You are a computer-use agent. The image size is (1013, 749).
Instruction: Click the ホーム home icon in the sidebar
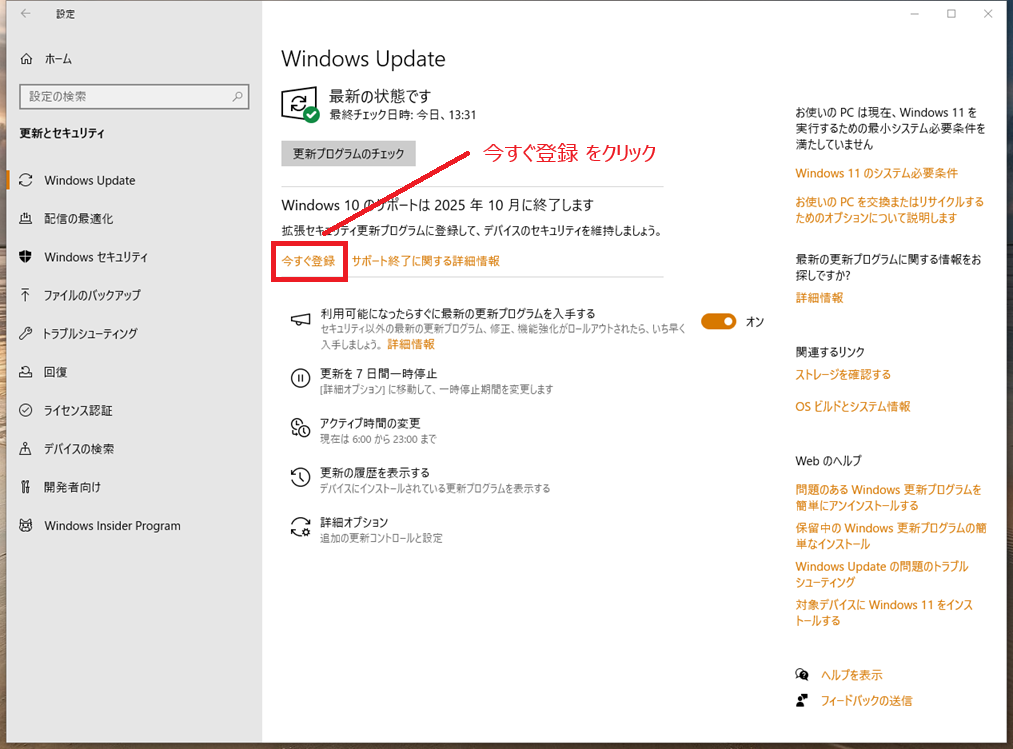27,59
